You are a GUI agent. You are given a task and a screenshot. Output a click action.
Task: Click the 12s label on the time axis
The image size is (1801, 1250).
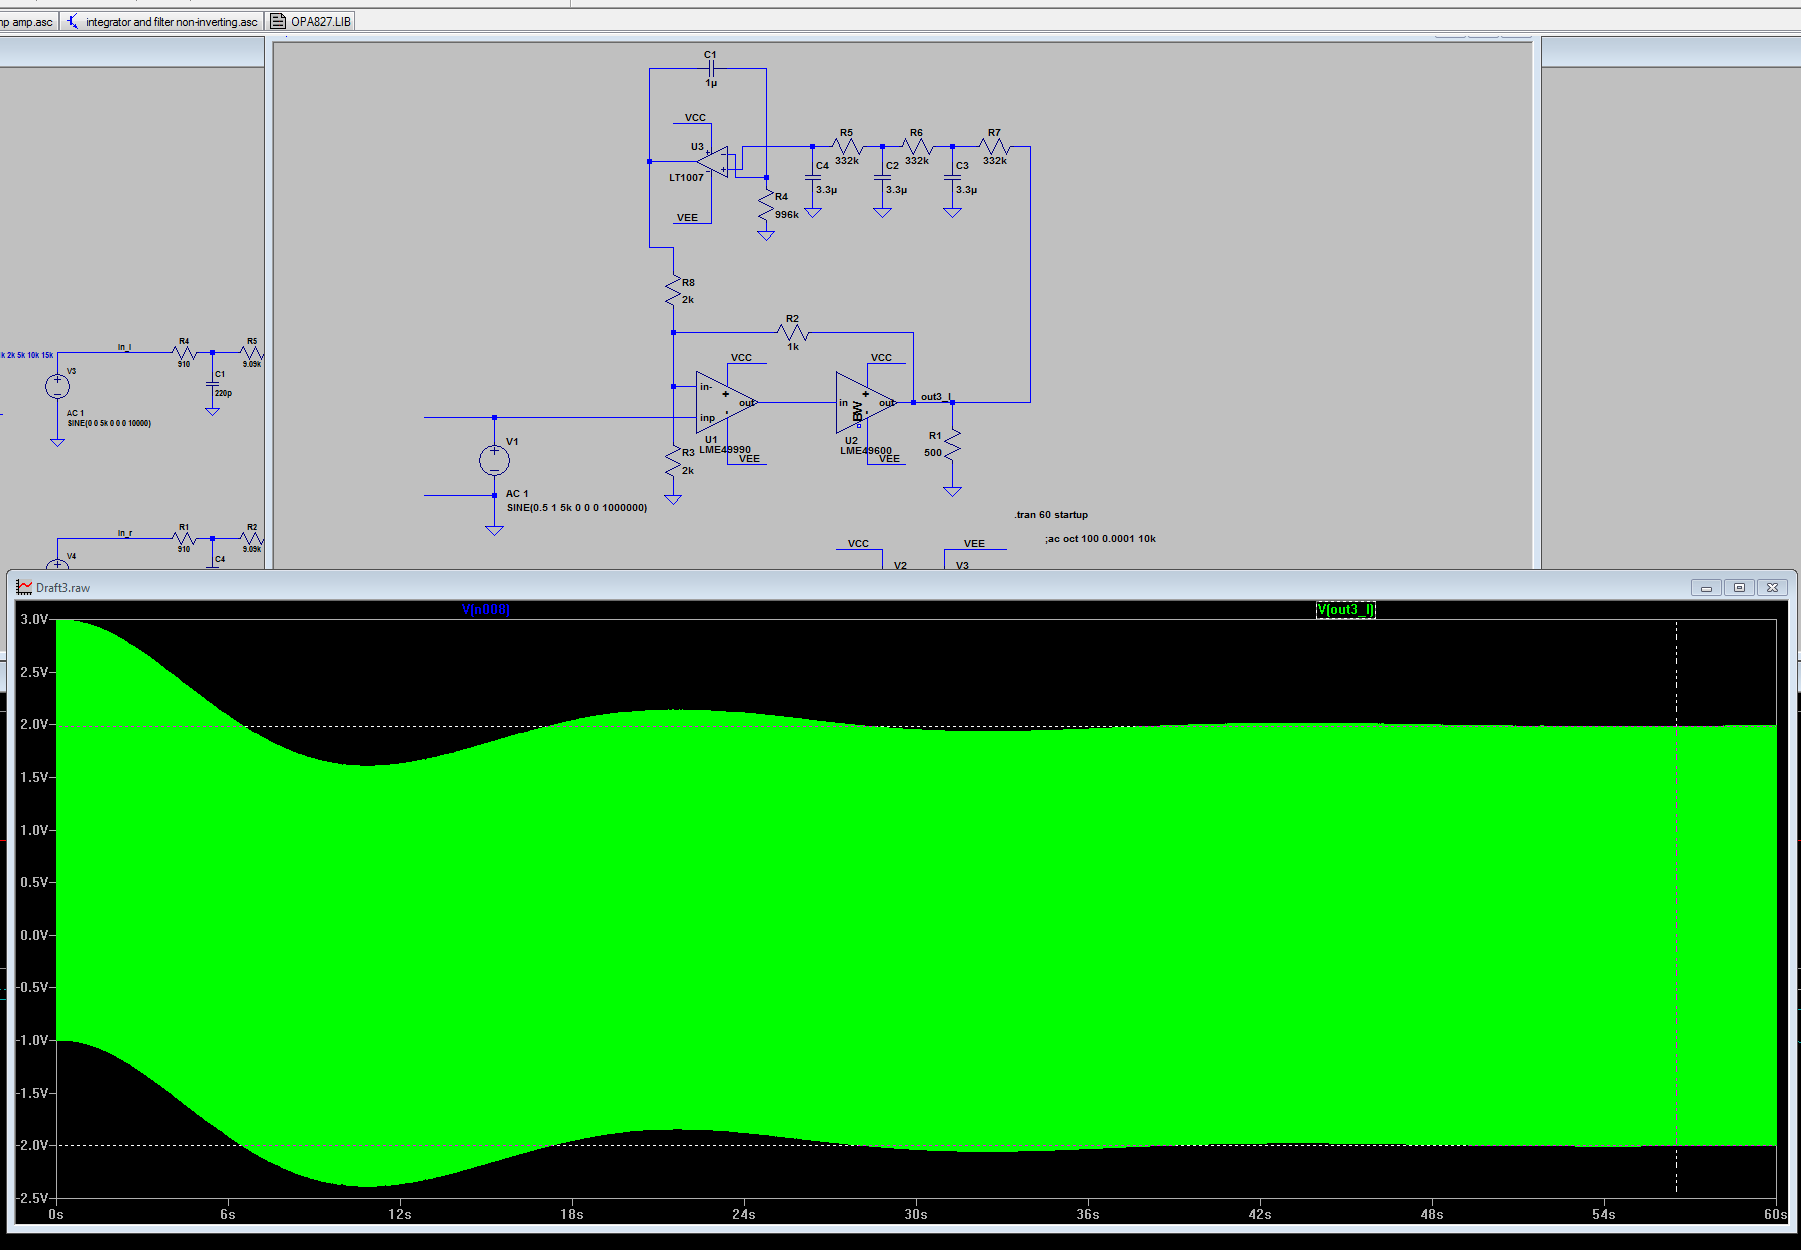pos(400,1214)
